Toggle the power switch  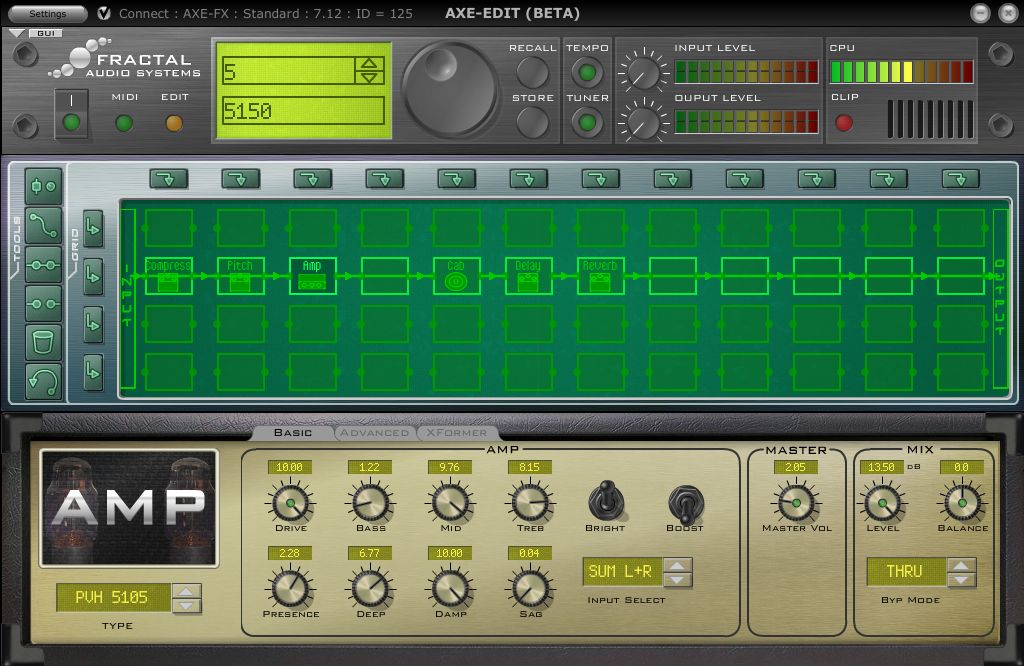(x=71, y=114)
